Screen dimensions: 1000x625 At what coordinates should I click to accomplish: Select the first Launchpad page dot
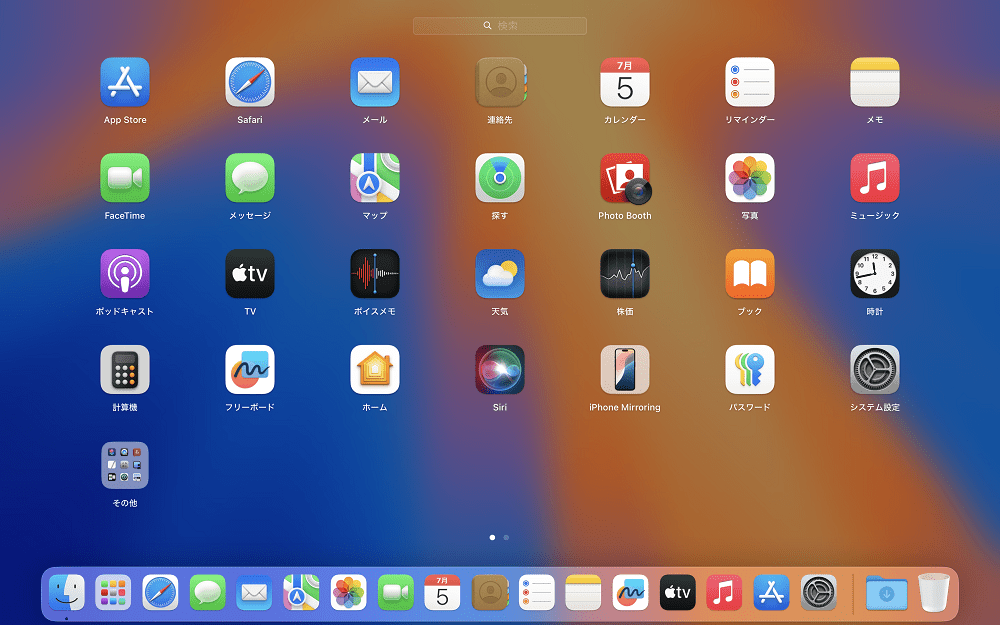(x=492, y=538)
